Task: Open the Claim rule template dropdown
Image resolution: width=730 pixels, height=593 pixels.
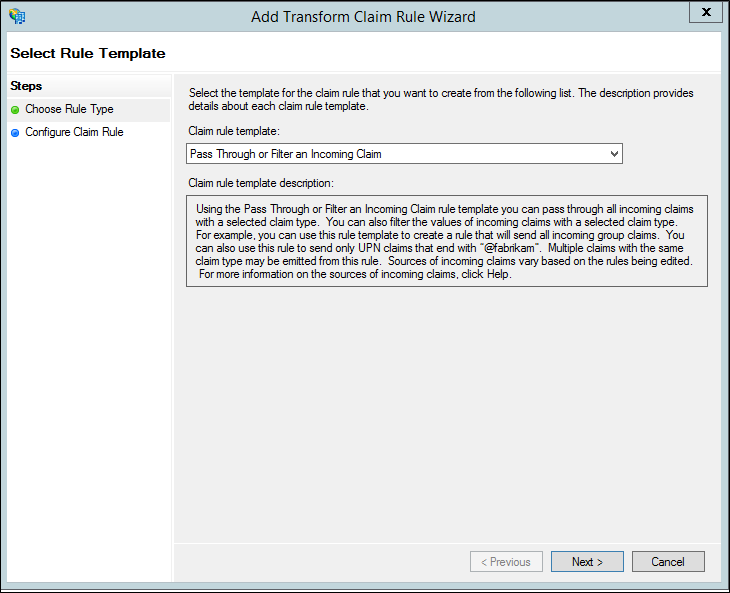Action: (404, 154)
